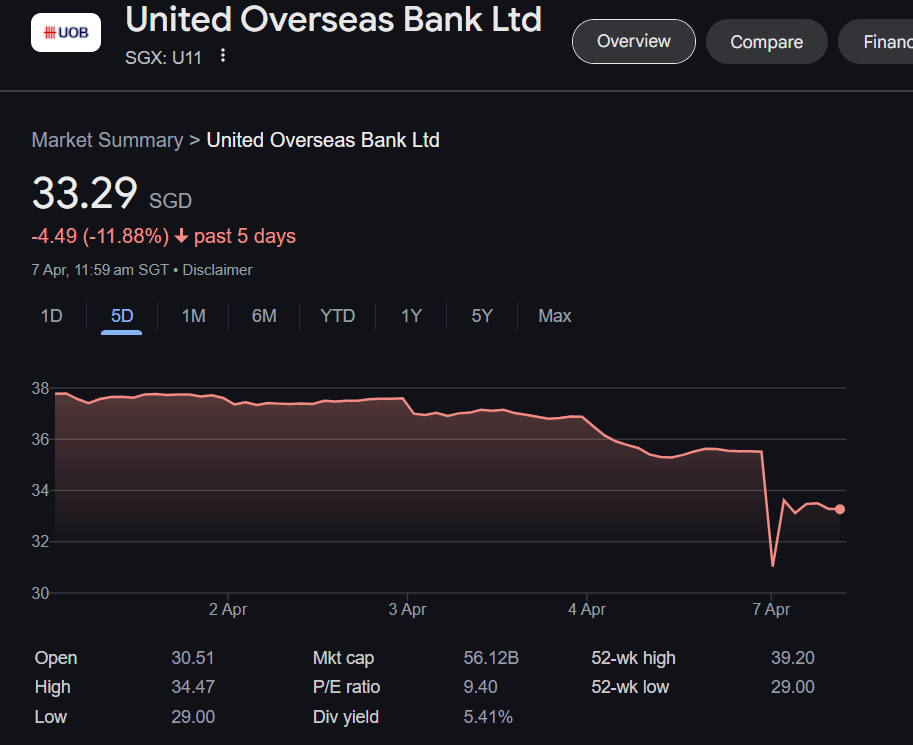The width and height of the screenshot is (913, 745).
Task: Click the 3 Apr date on chart axis
Action: pos(407,609)
